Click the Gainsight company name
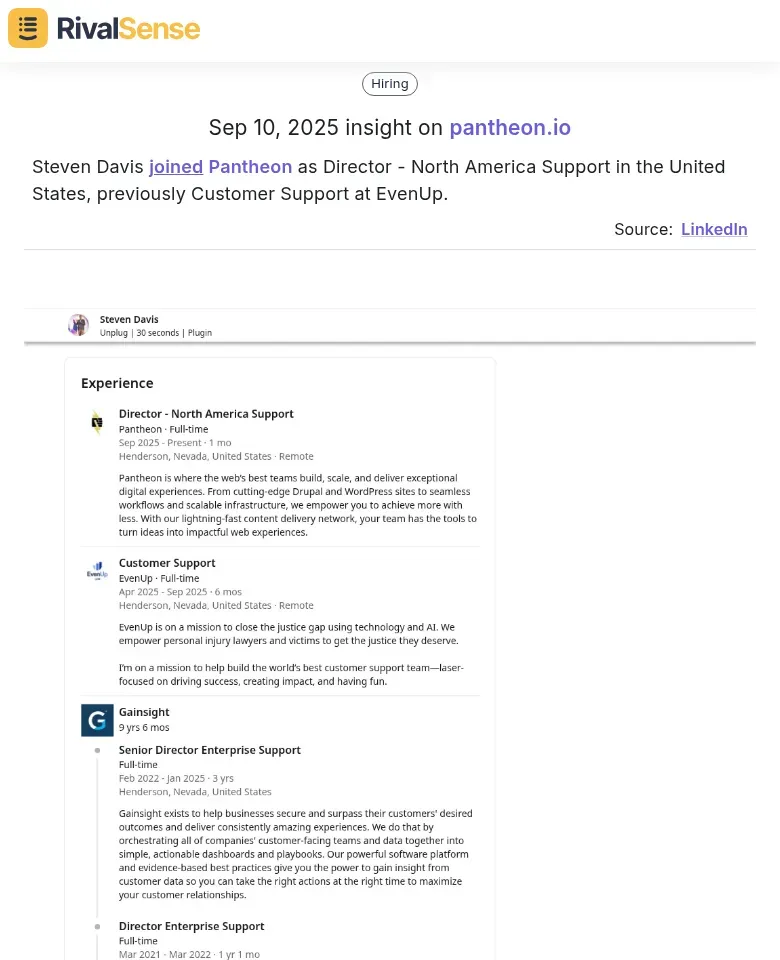Screen dimensions: 780x960 (144, 712)
